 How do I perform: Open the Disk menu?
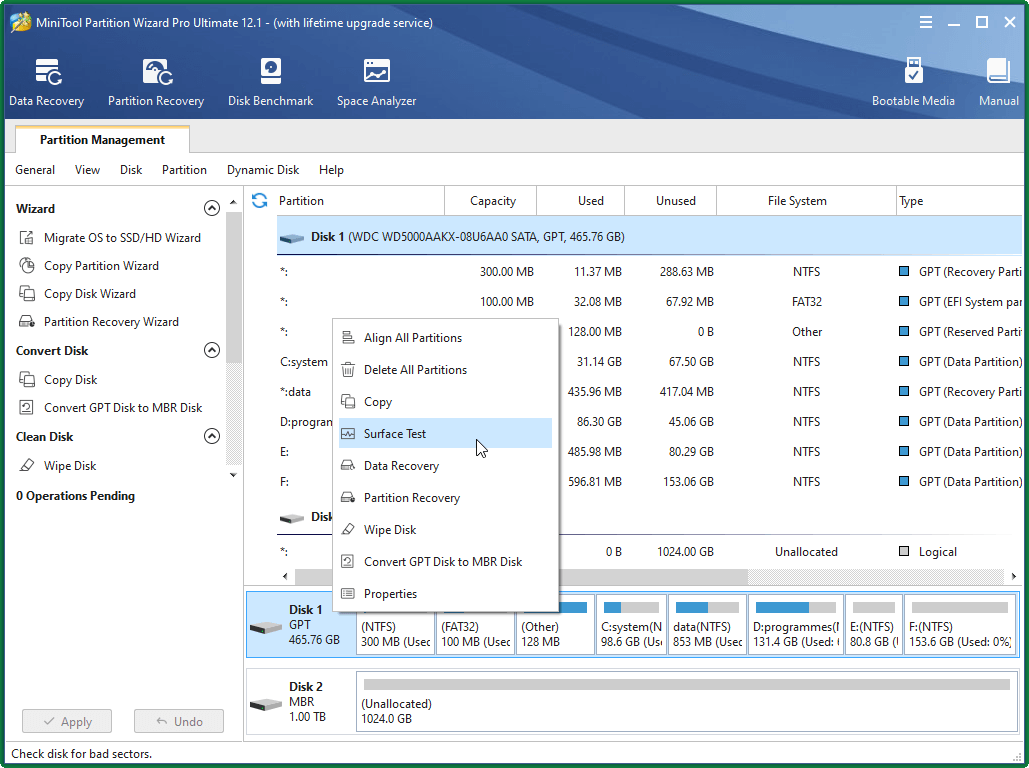pyautogui.click(x=131, y=170)
